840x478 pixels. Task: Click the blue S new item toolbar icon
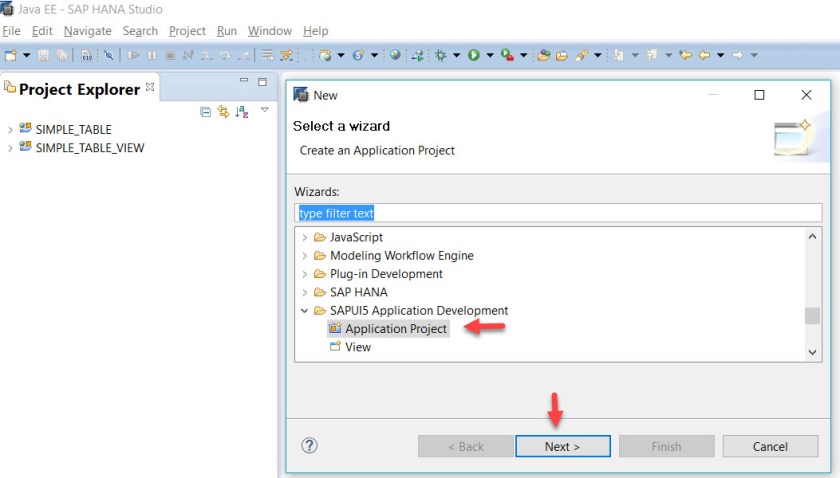coord(358,55)
